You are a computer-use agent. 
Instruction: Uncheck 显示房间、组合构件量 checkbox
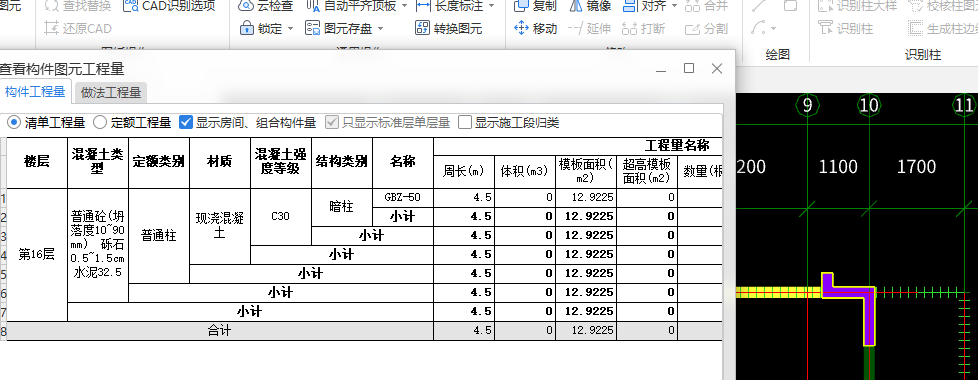(185, 122)
